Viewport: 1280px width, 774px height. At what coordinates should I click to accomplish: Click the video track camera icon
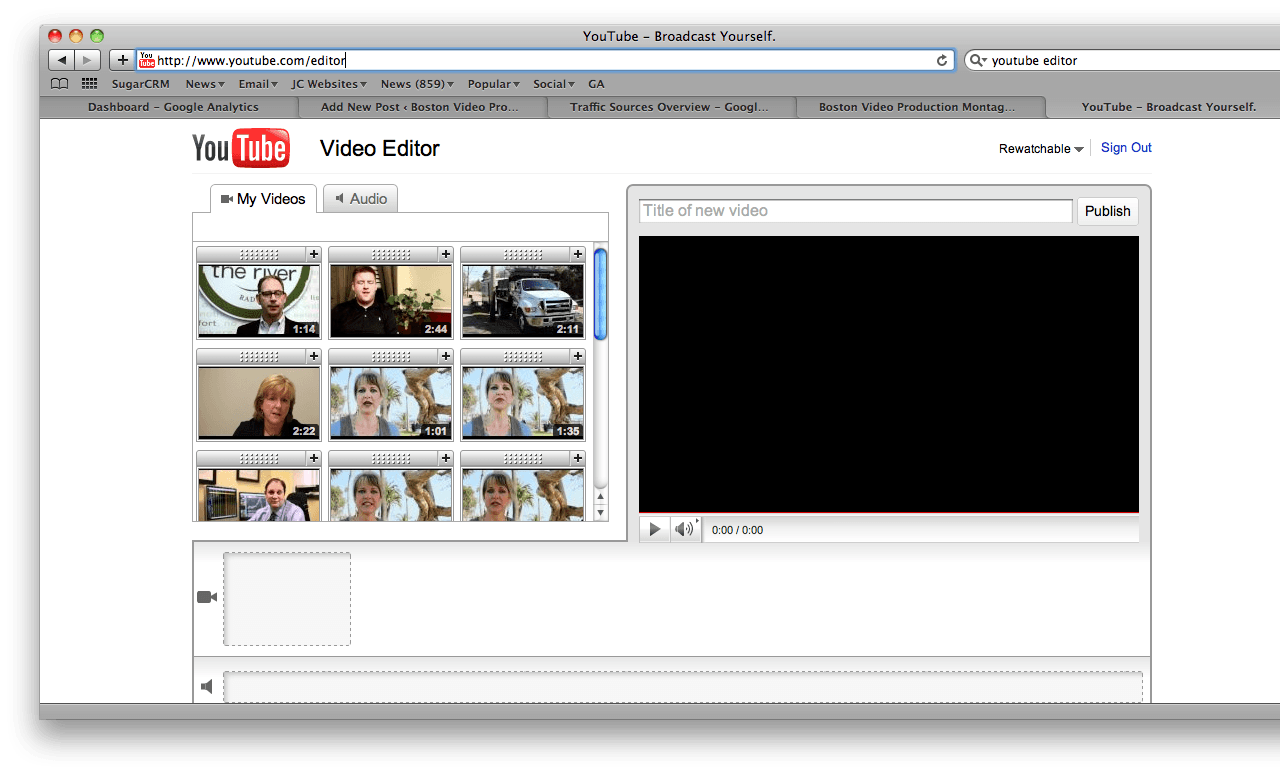point(207,597)
